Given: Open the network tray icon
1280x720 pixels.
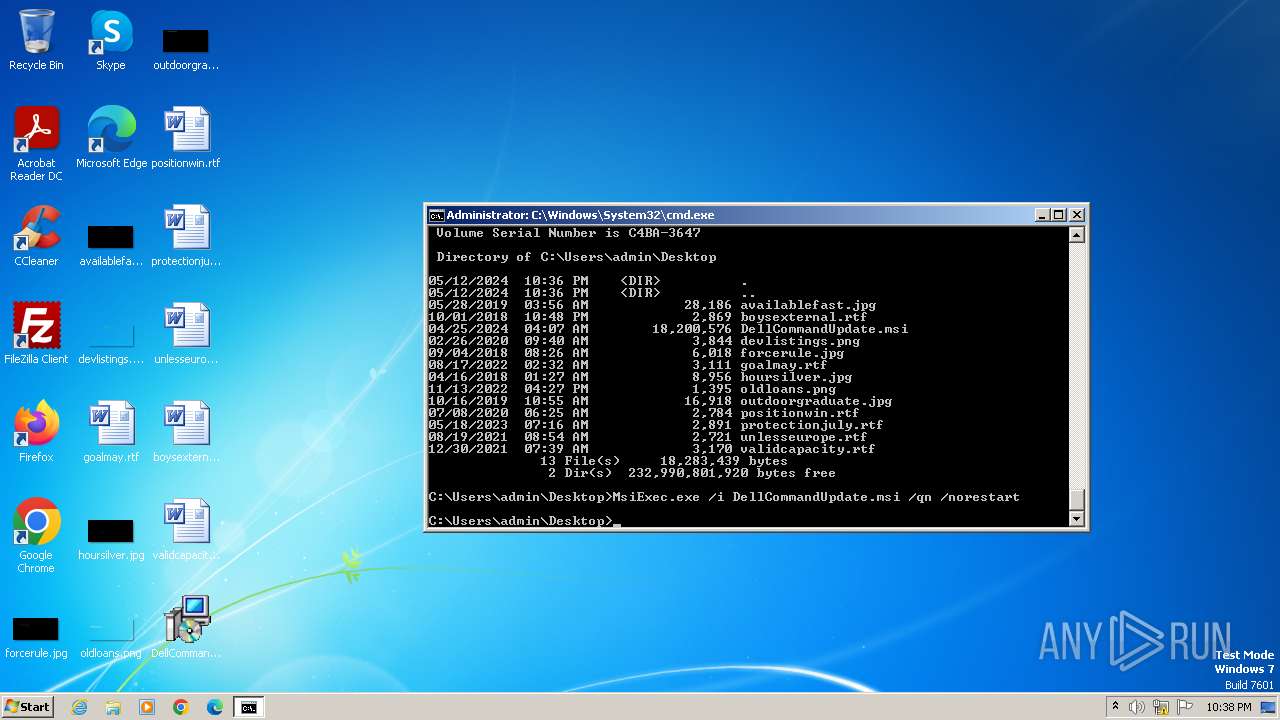Looking at the screenshot, I should pos(1161,707).
